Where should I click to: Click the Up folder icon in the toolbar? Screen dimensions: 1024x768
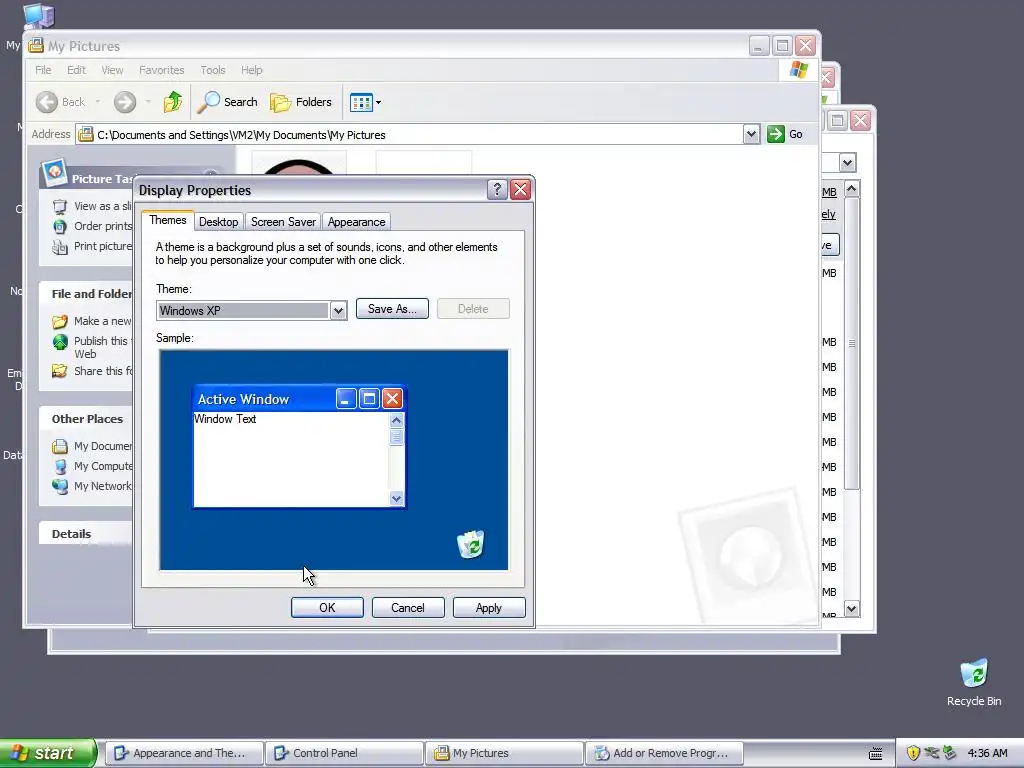pyautogui.click(x=173, y=102)
